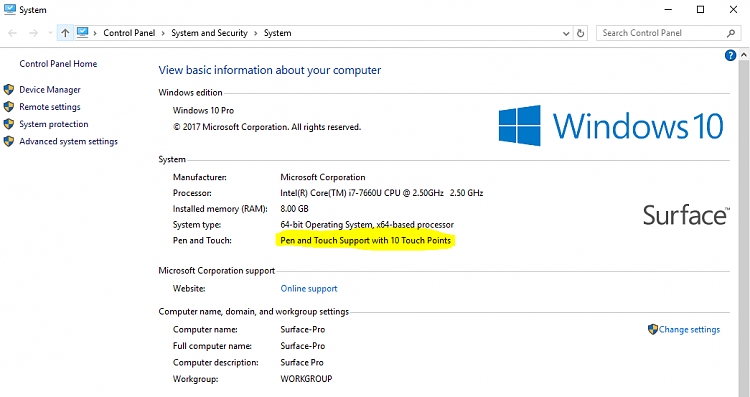
Task: Select highlighted Pen and Touch Support text
Action: click(365, 240)
